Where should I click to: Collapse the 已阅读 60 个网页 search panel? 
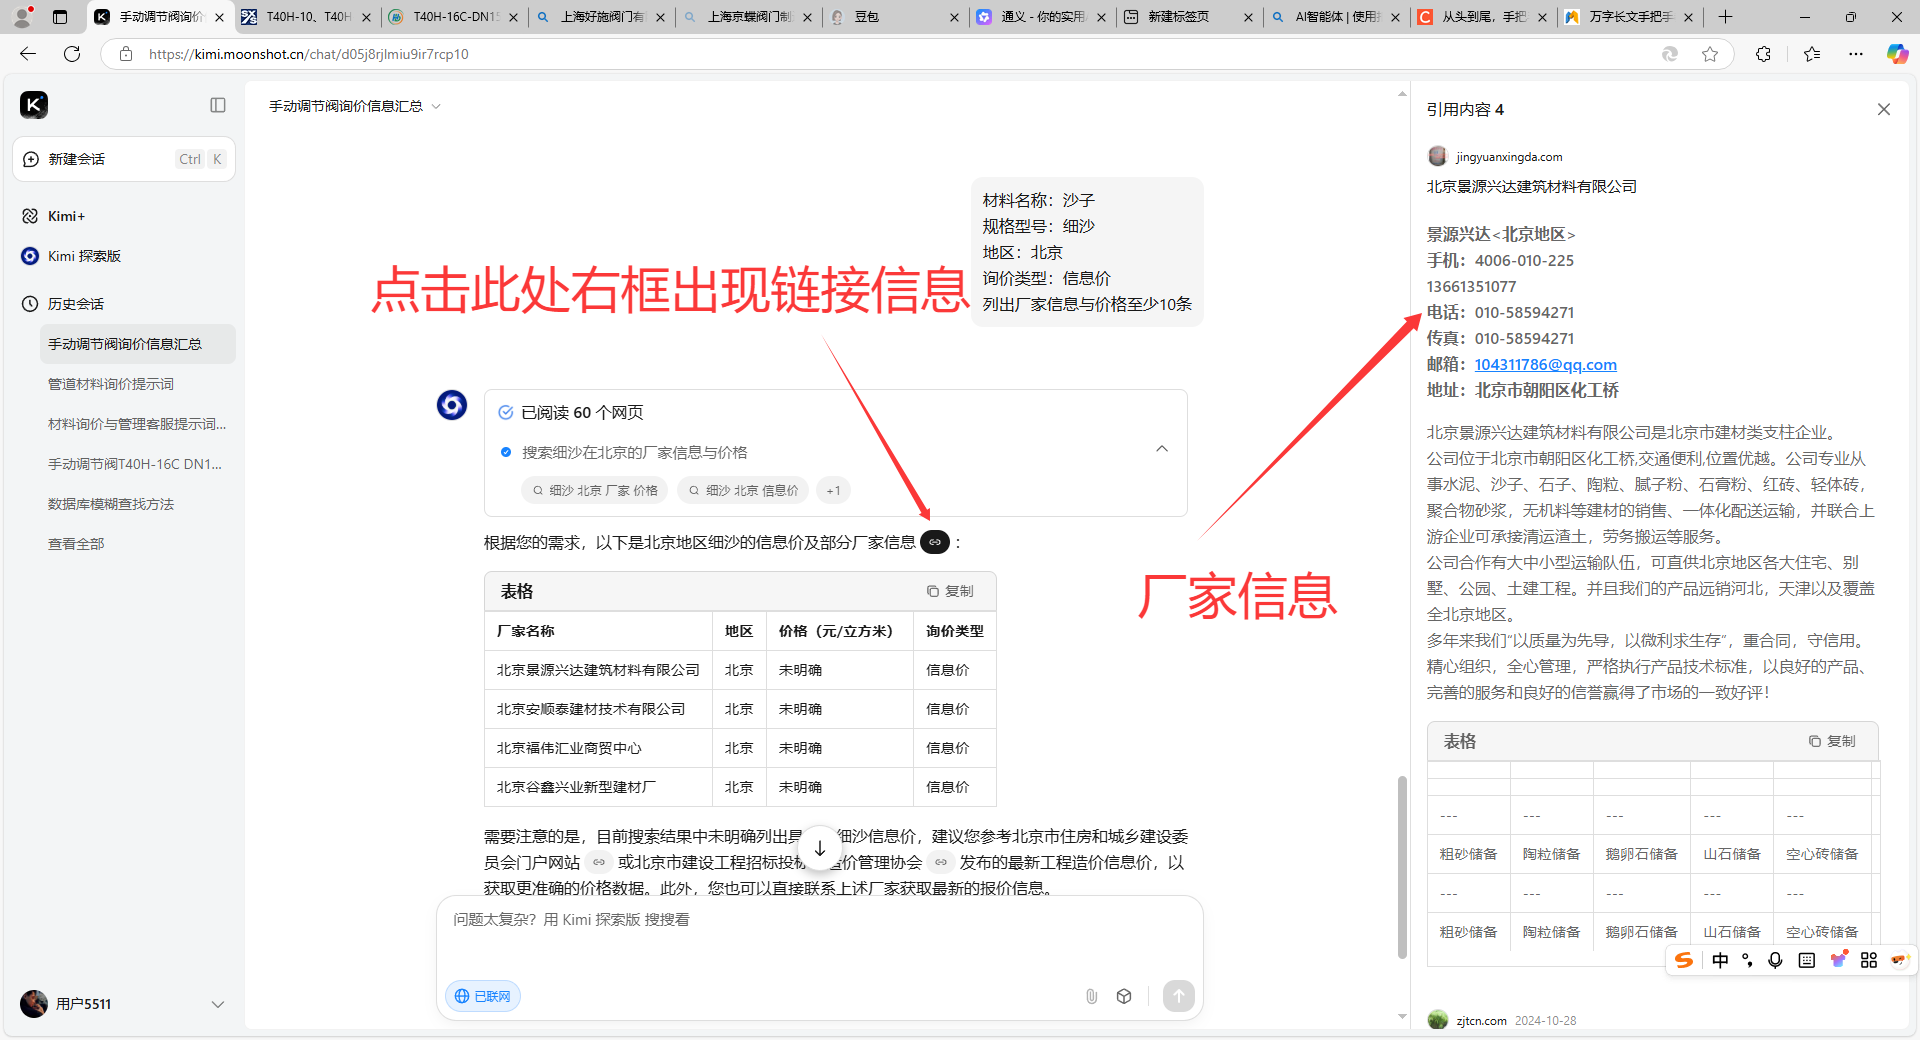coord(1162,449)
